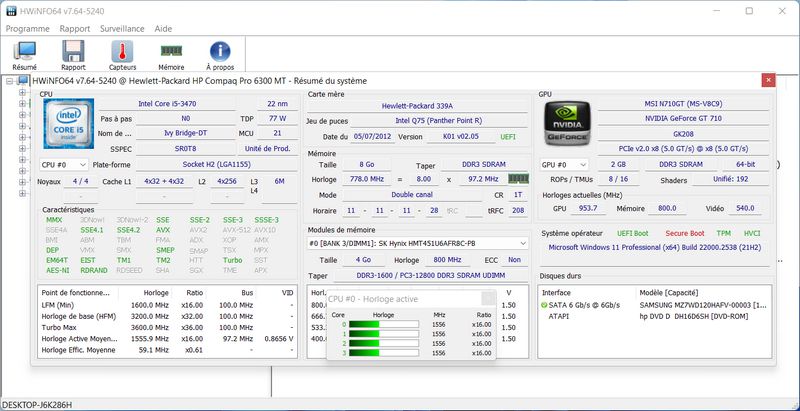Image resolution: width=800 pixels, height=411 pixels.
Task: Open the CPU #0 selector dropdown
Action: [x=64, y=165]
